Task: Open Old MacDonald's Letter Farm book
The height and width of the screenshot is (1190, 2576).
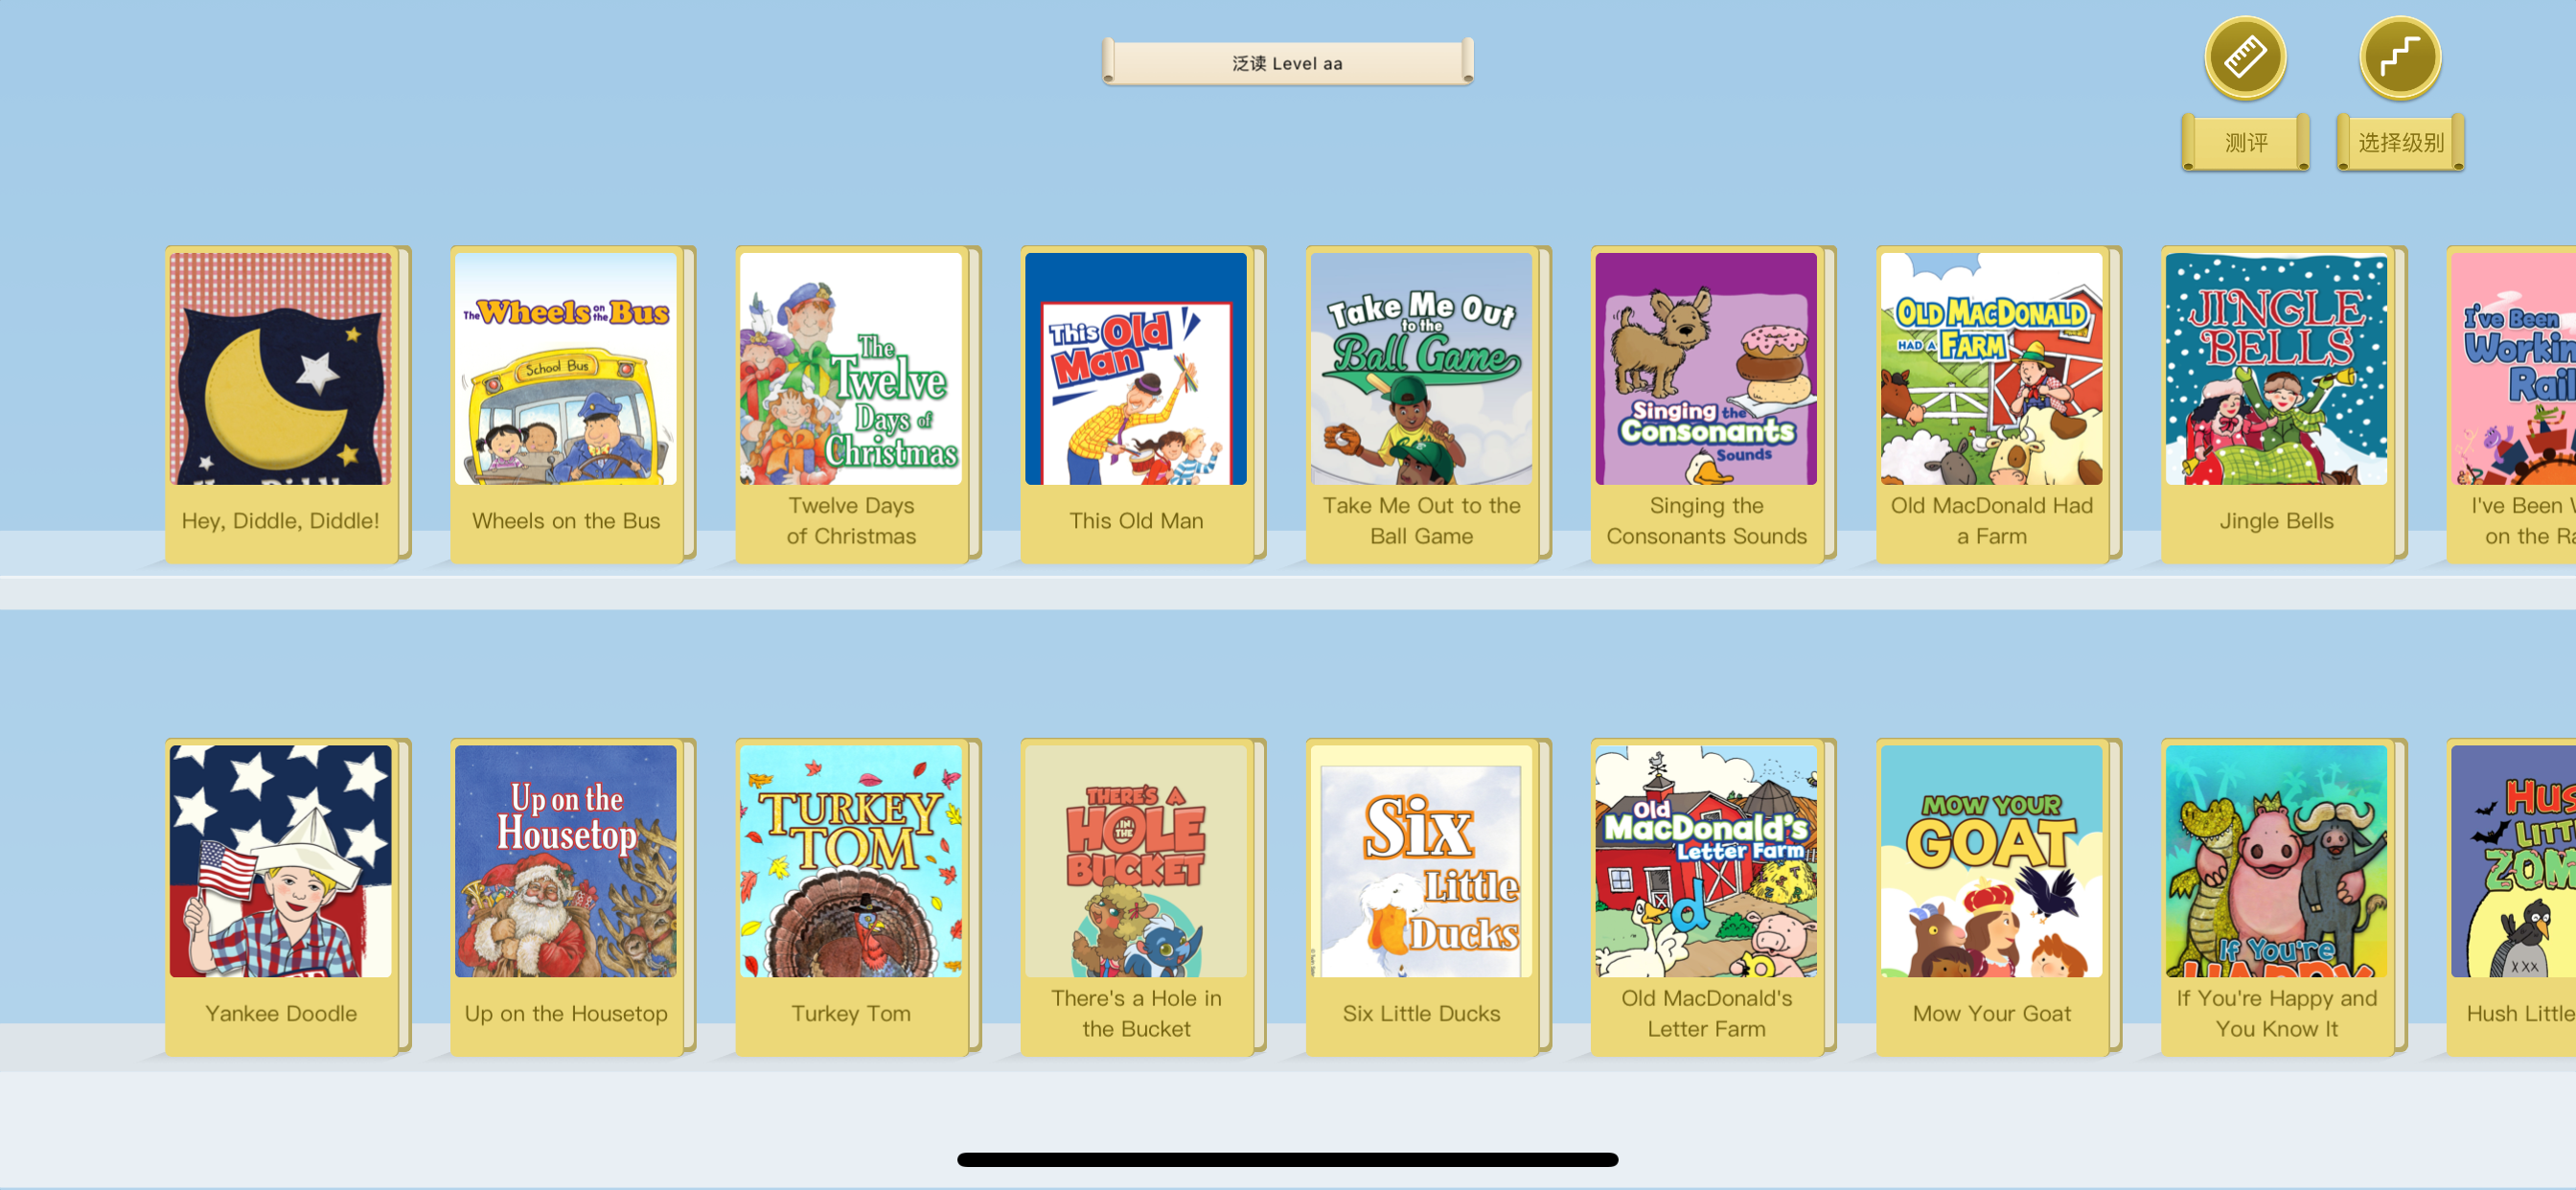Action: pyautogui.click(x=1706, y=897)
